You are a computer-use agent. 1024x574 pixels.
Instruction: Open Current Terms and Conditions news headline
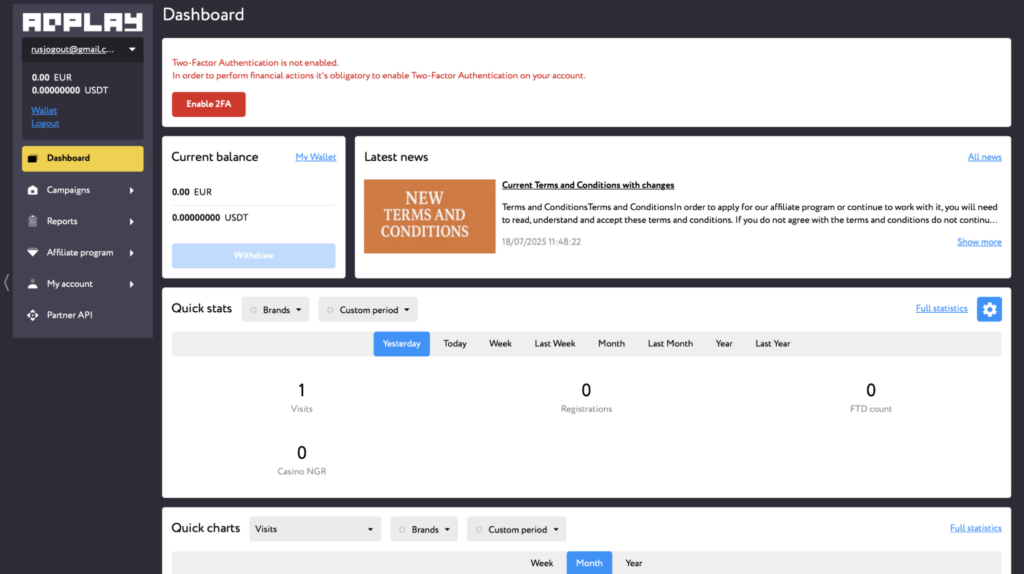[588, 185]
